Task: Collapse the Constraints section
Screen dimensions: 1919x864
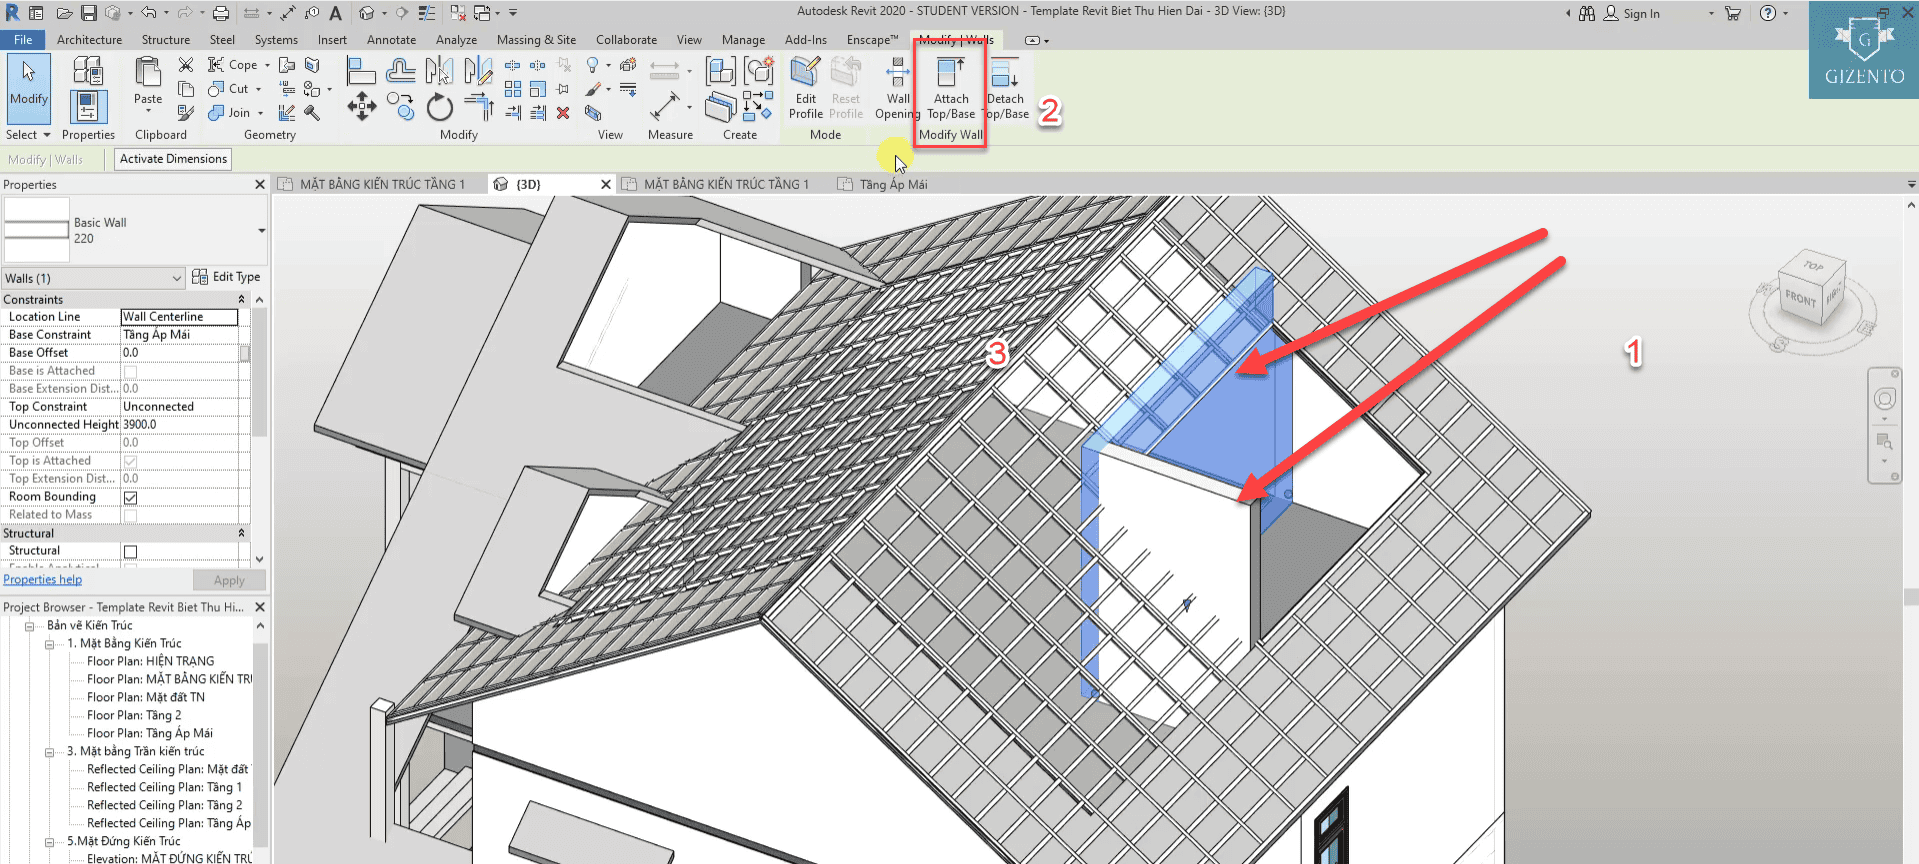Action: coord(241,299)
